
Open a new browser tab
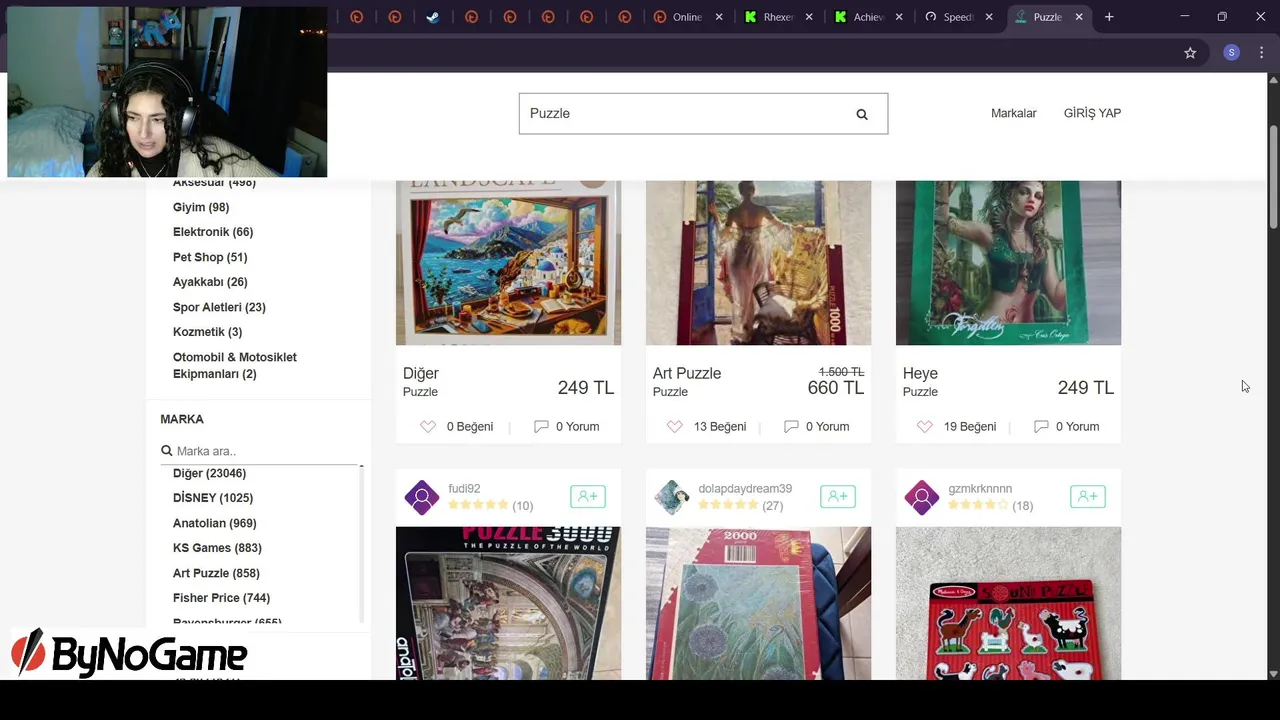click(x=1109, y=17)
